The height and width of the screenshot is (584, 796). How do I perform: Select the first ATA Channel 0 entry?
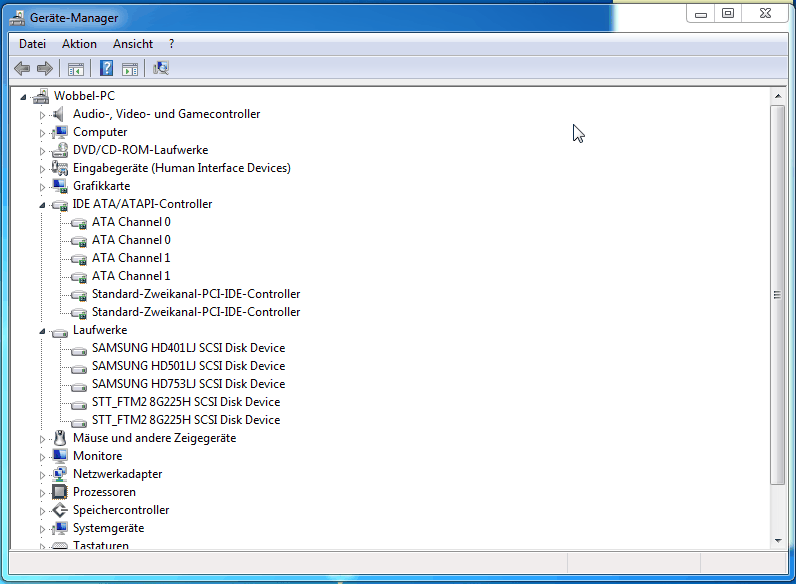coord(131,222)
